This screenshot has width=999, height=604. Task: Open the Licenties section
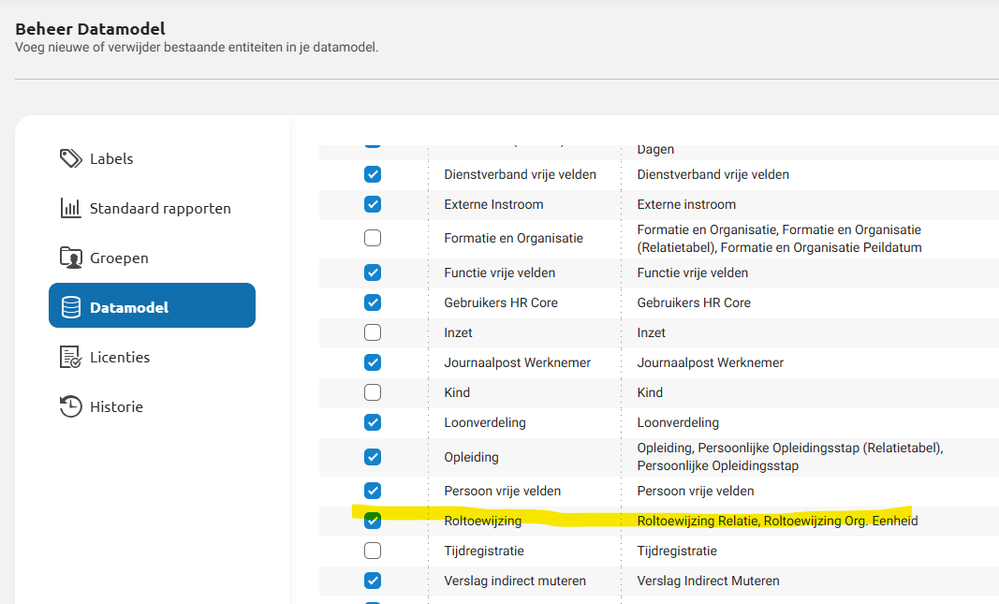pos(120,357)
